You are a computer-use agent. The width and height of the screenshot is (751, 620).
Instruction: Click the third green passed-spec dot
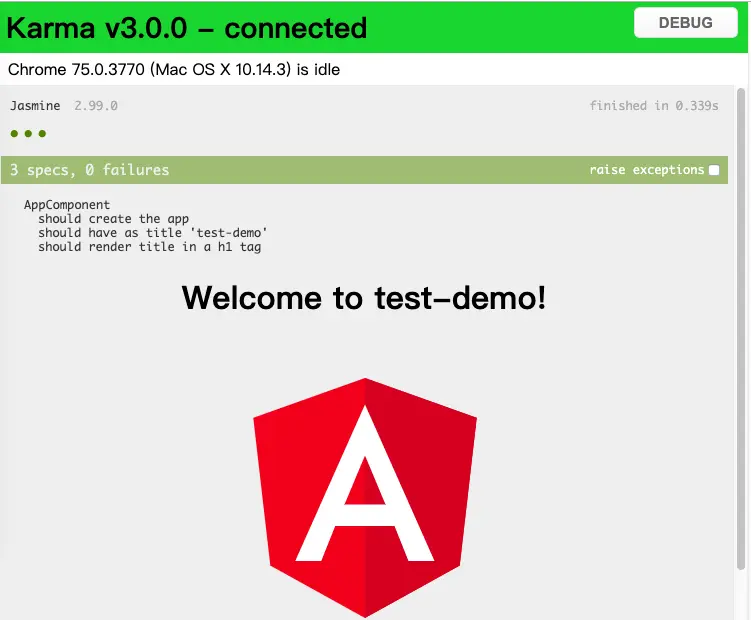tap(42, 134)
